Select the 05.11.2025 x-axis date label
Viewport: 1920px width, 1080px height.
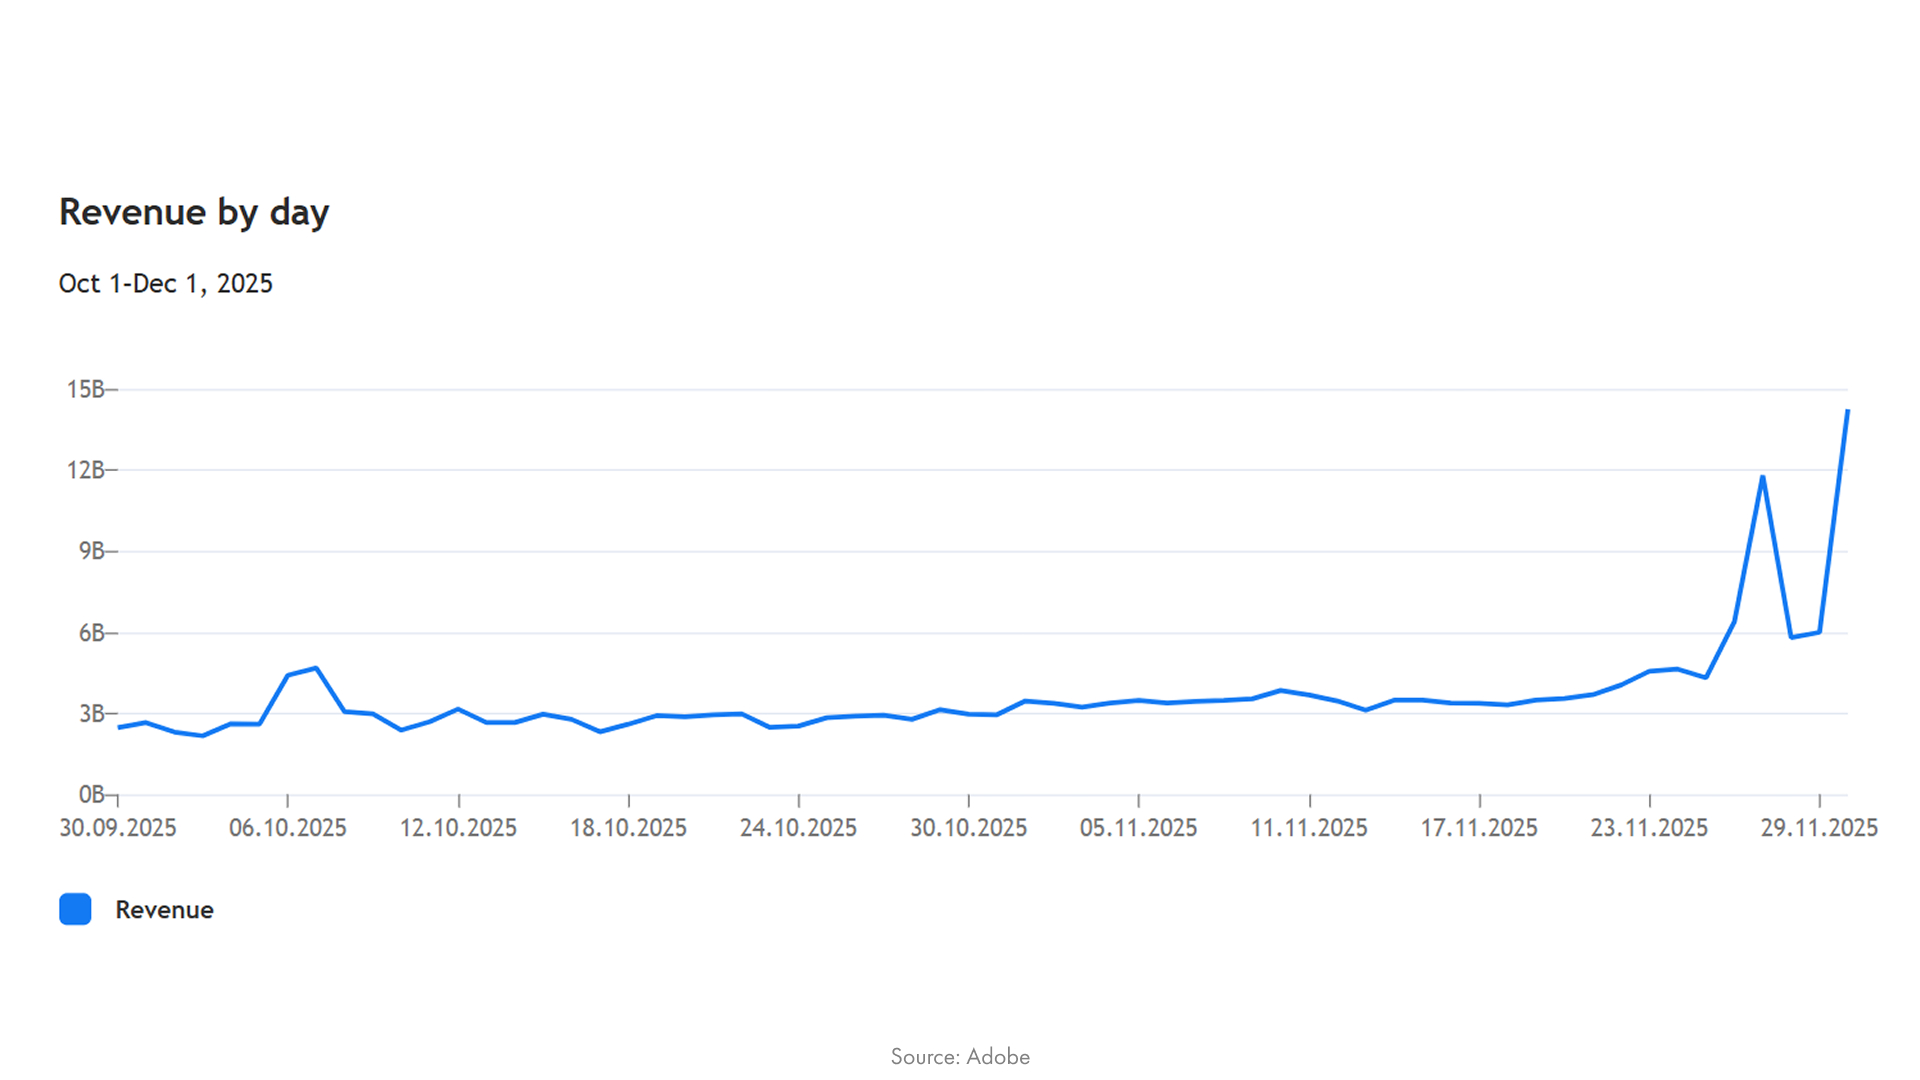[1138, 828]
